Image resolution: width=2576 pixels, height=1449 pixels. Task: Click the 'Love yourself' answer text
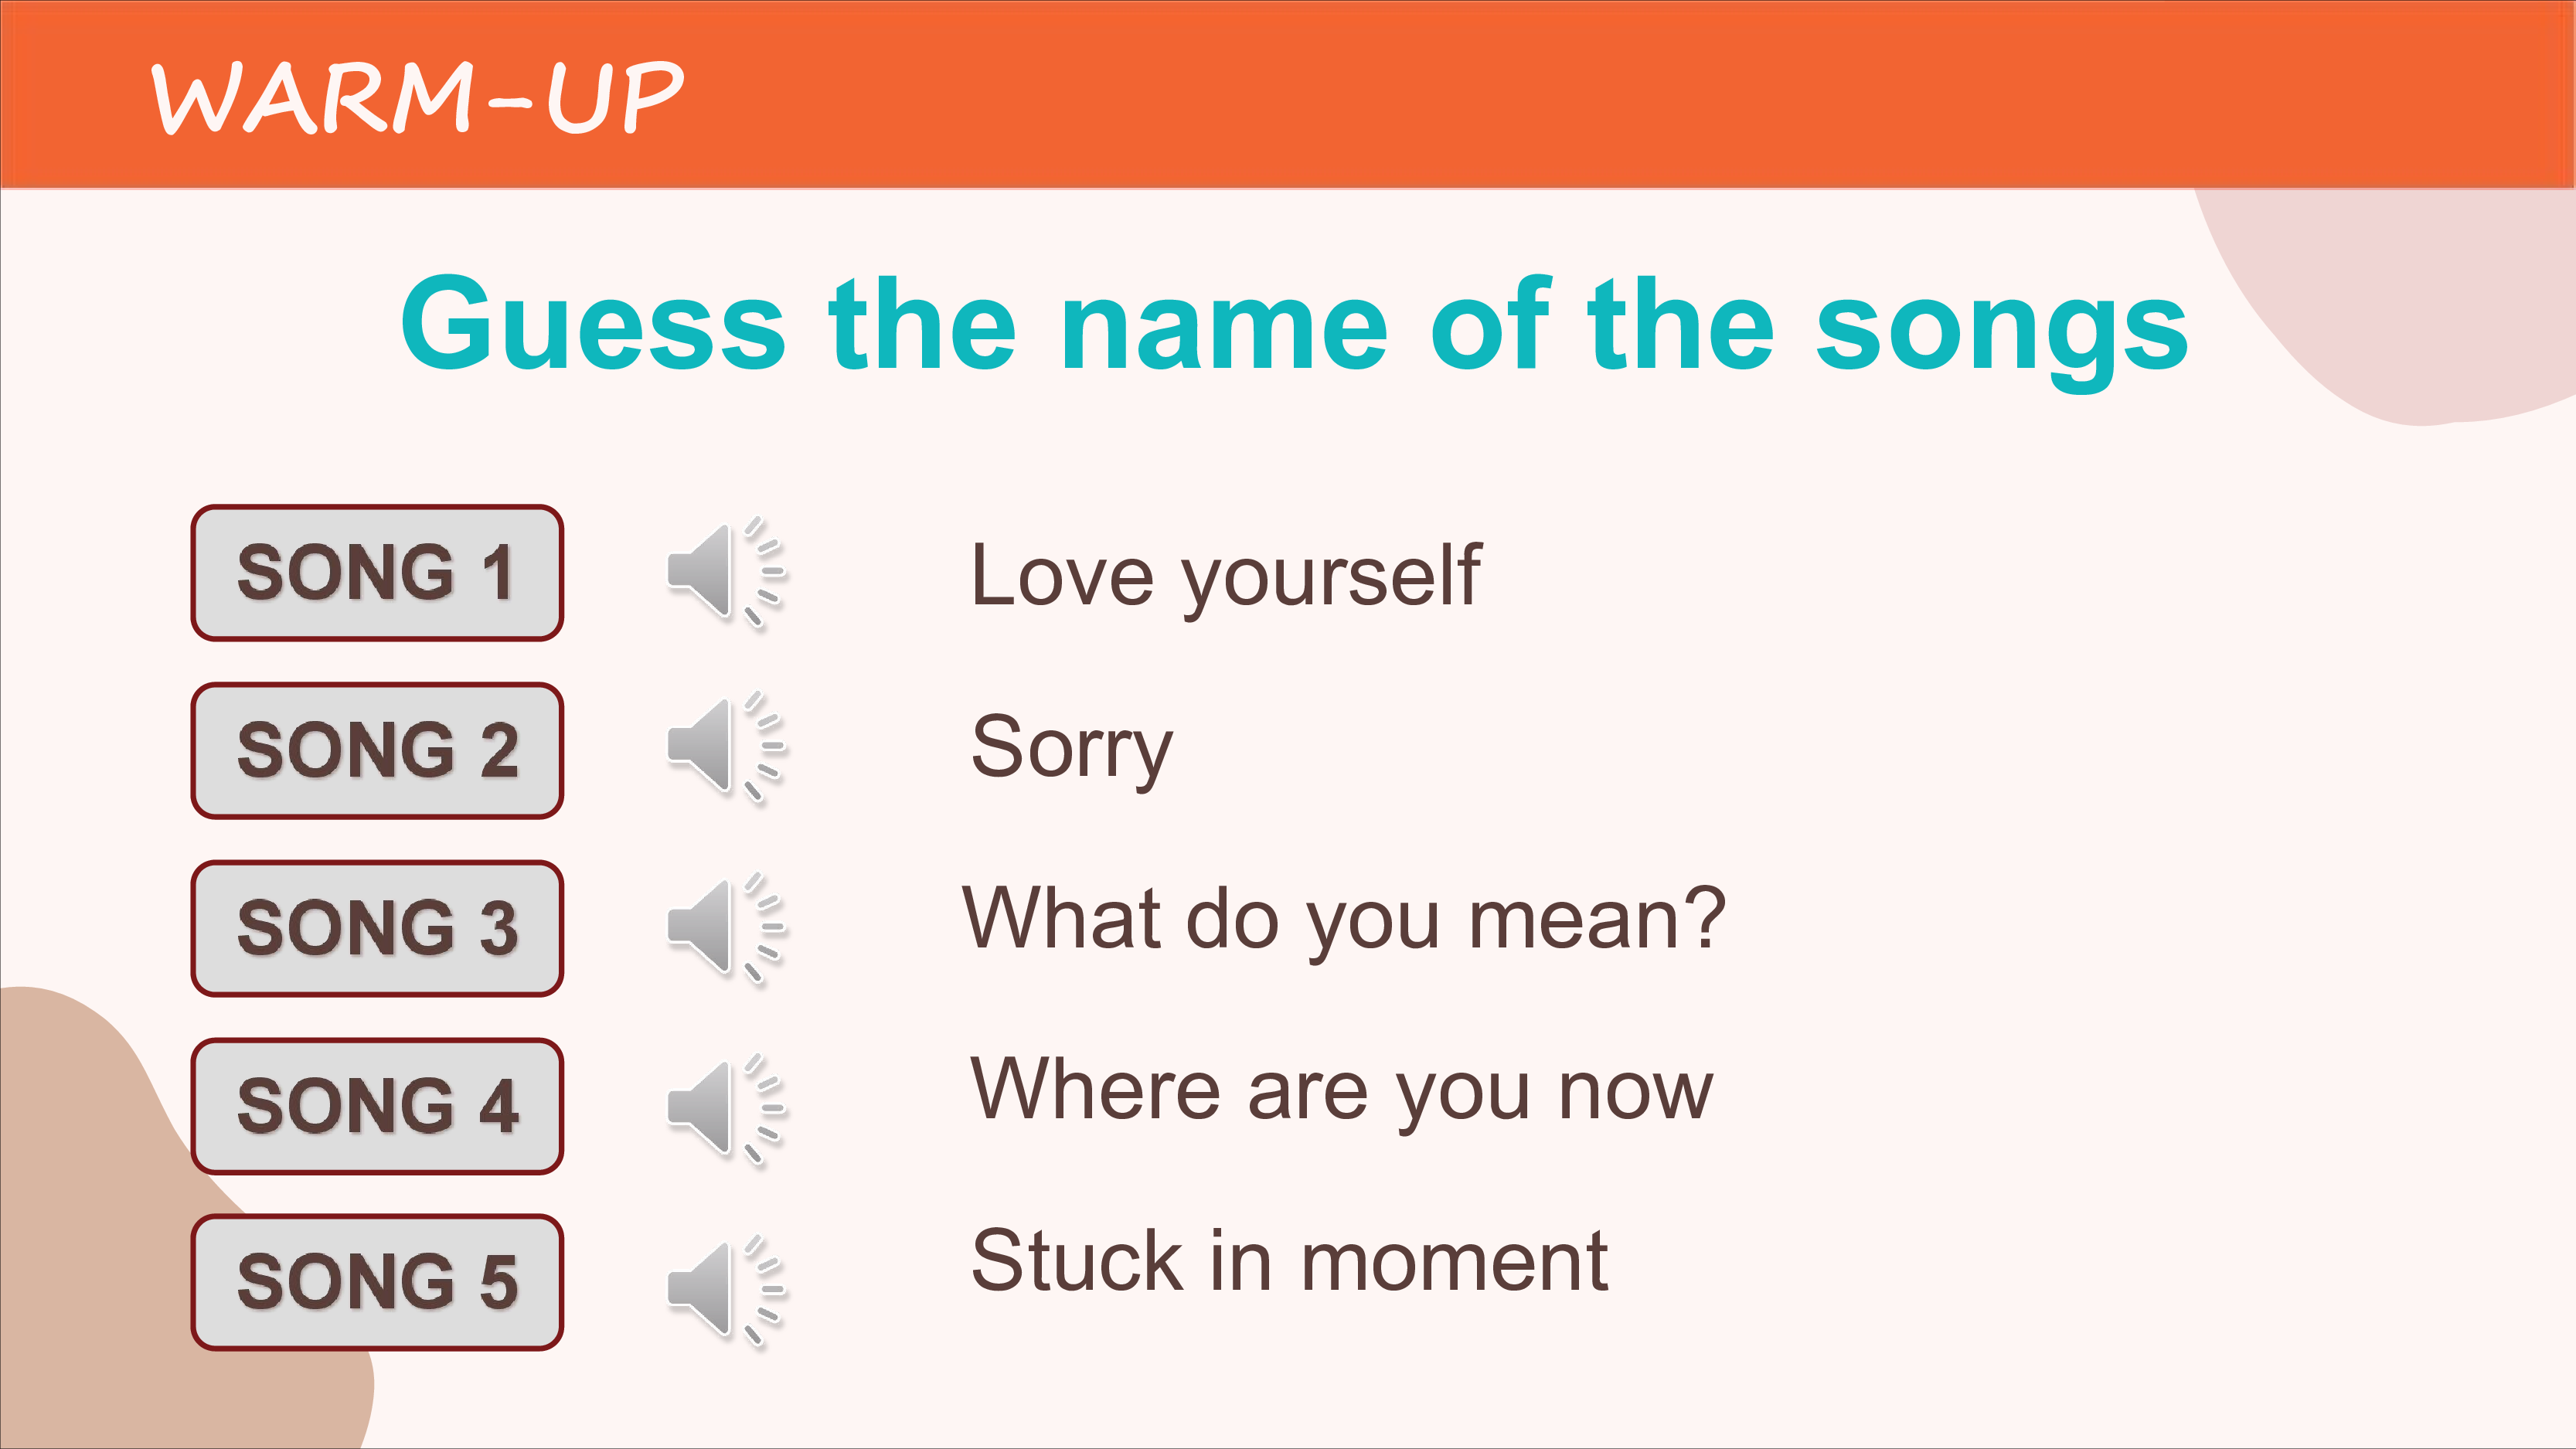click(x=1226, y=577)
